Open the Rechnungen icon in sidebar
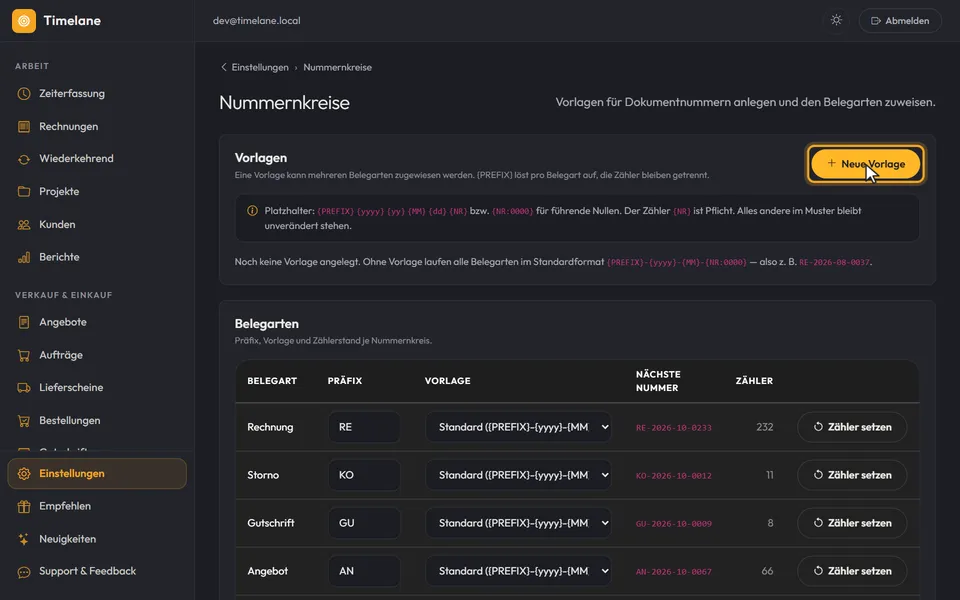The image size is (960, 600). pos(24,127)
